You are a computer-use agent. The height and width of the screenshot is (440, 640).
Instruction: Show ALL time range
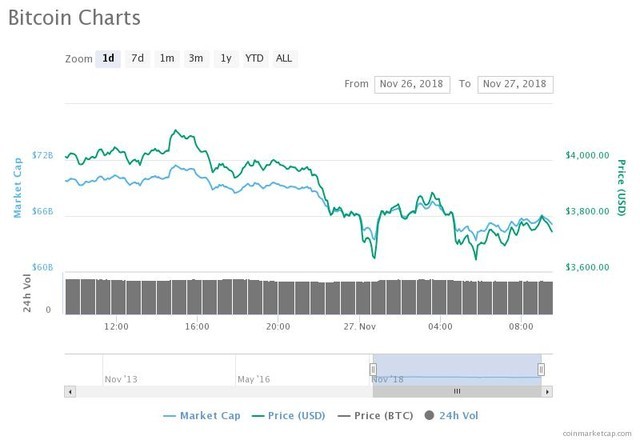click(x=284, y=58)
